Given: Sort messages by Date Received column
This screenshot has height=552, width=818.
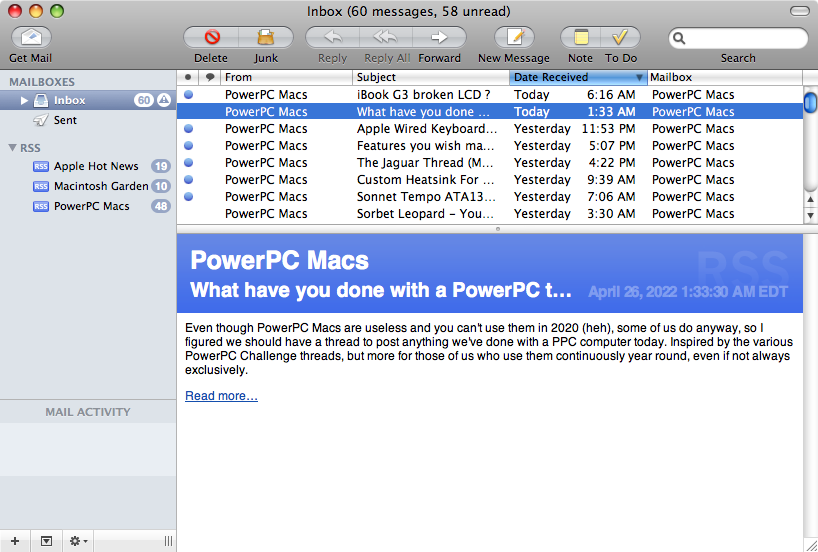Looking at the screenshot, I should [578, 77].
